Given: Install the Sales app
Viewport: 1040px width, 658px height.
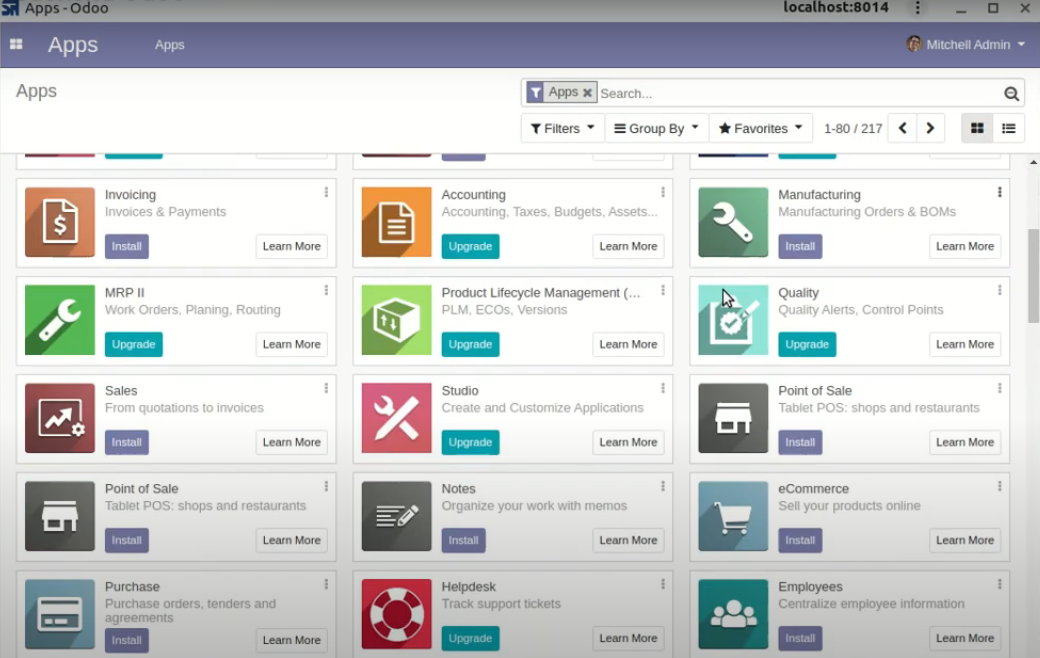Looking at the screenshot, I should click(127, 442).
